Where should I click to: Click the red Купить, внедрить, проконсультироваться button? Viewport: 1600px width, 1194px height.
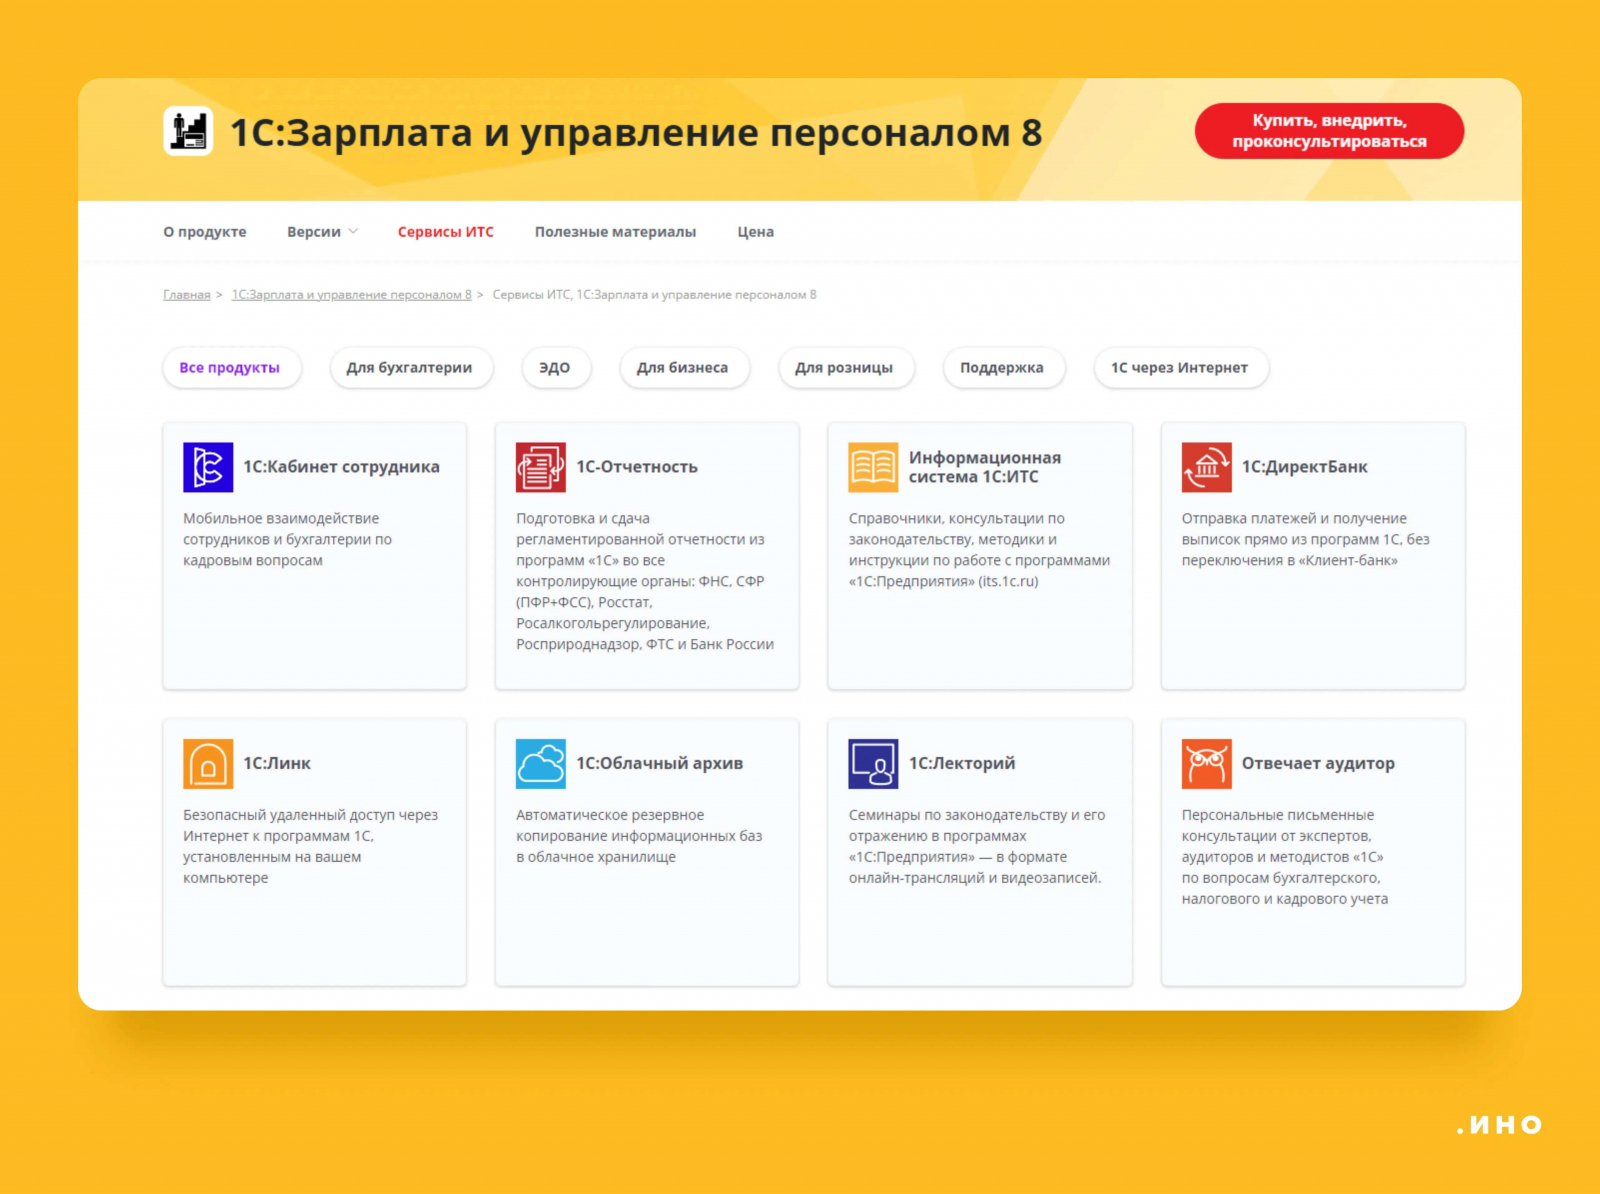pos(1329,131)
